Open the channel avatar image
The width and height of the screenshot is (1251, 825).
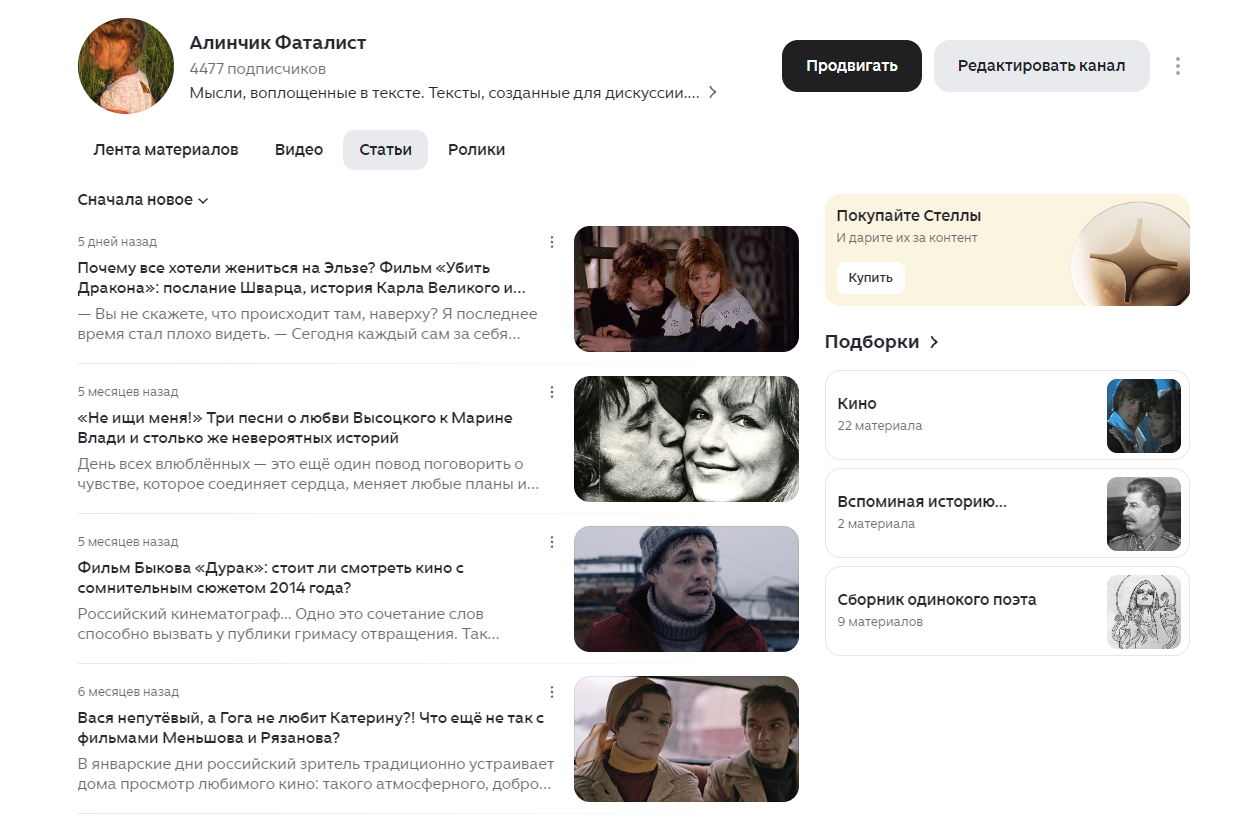click(126, 66)
